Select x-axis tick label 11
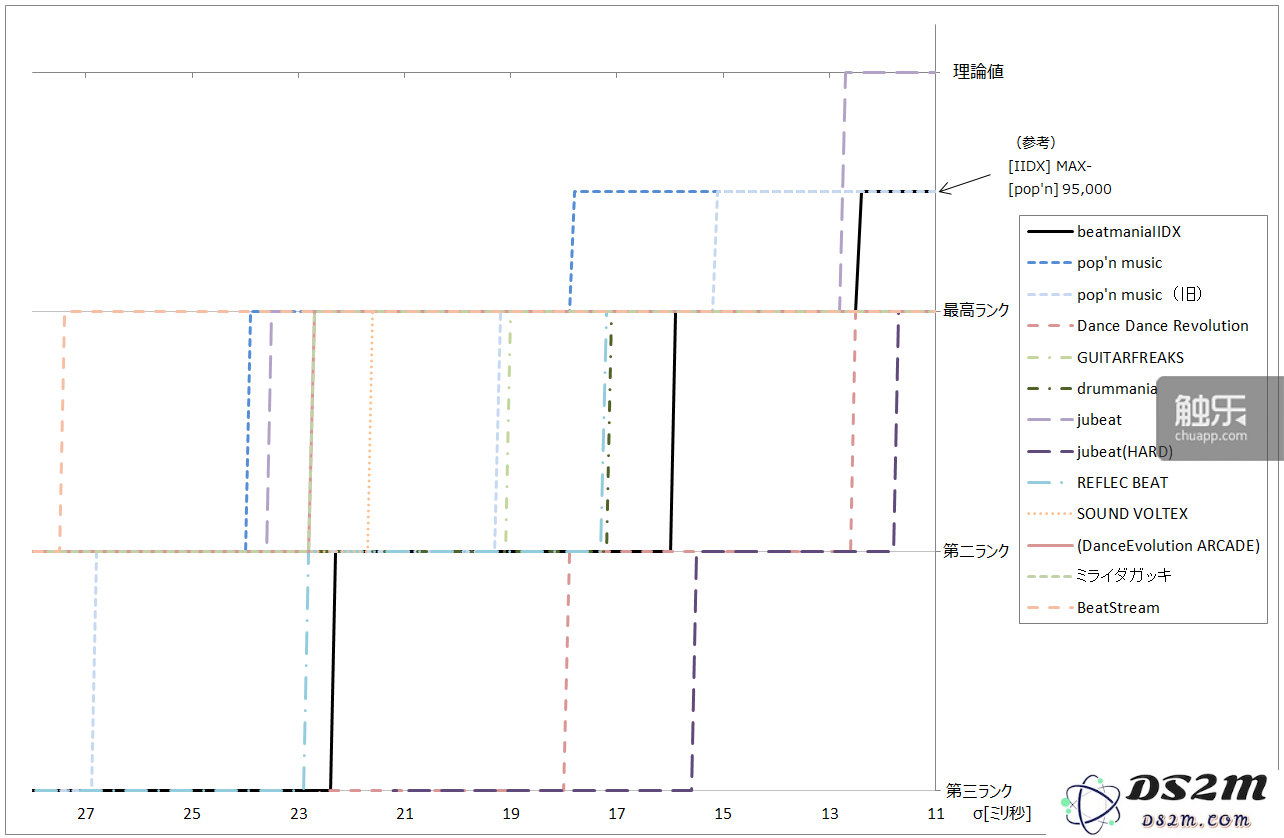Viewport: 1284px width, 838px height. pyautogui.click(x=935, y=814)
